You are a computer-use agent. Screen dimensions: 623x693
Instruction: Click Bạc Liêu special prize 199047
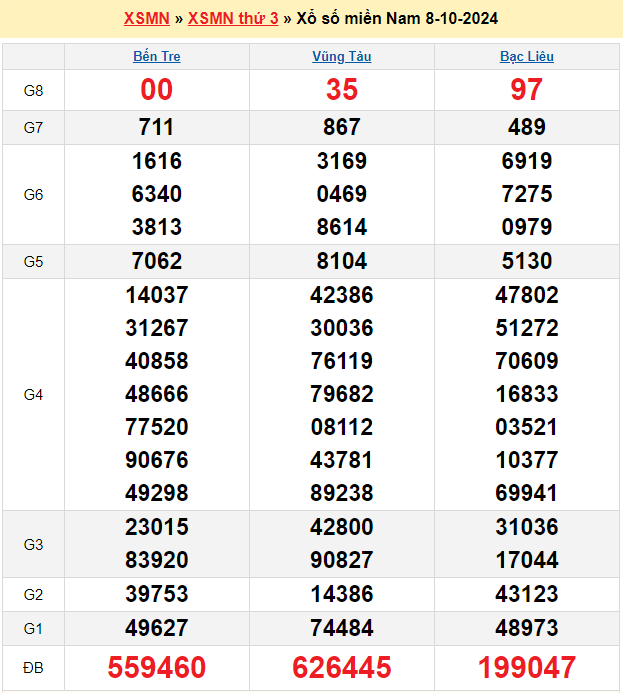527,667
